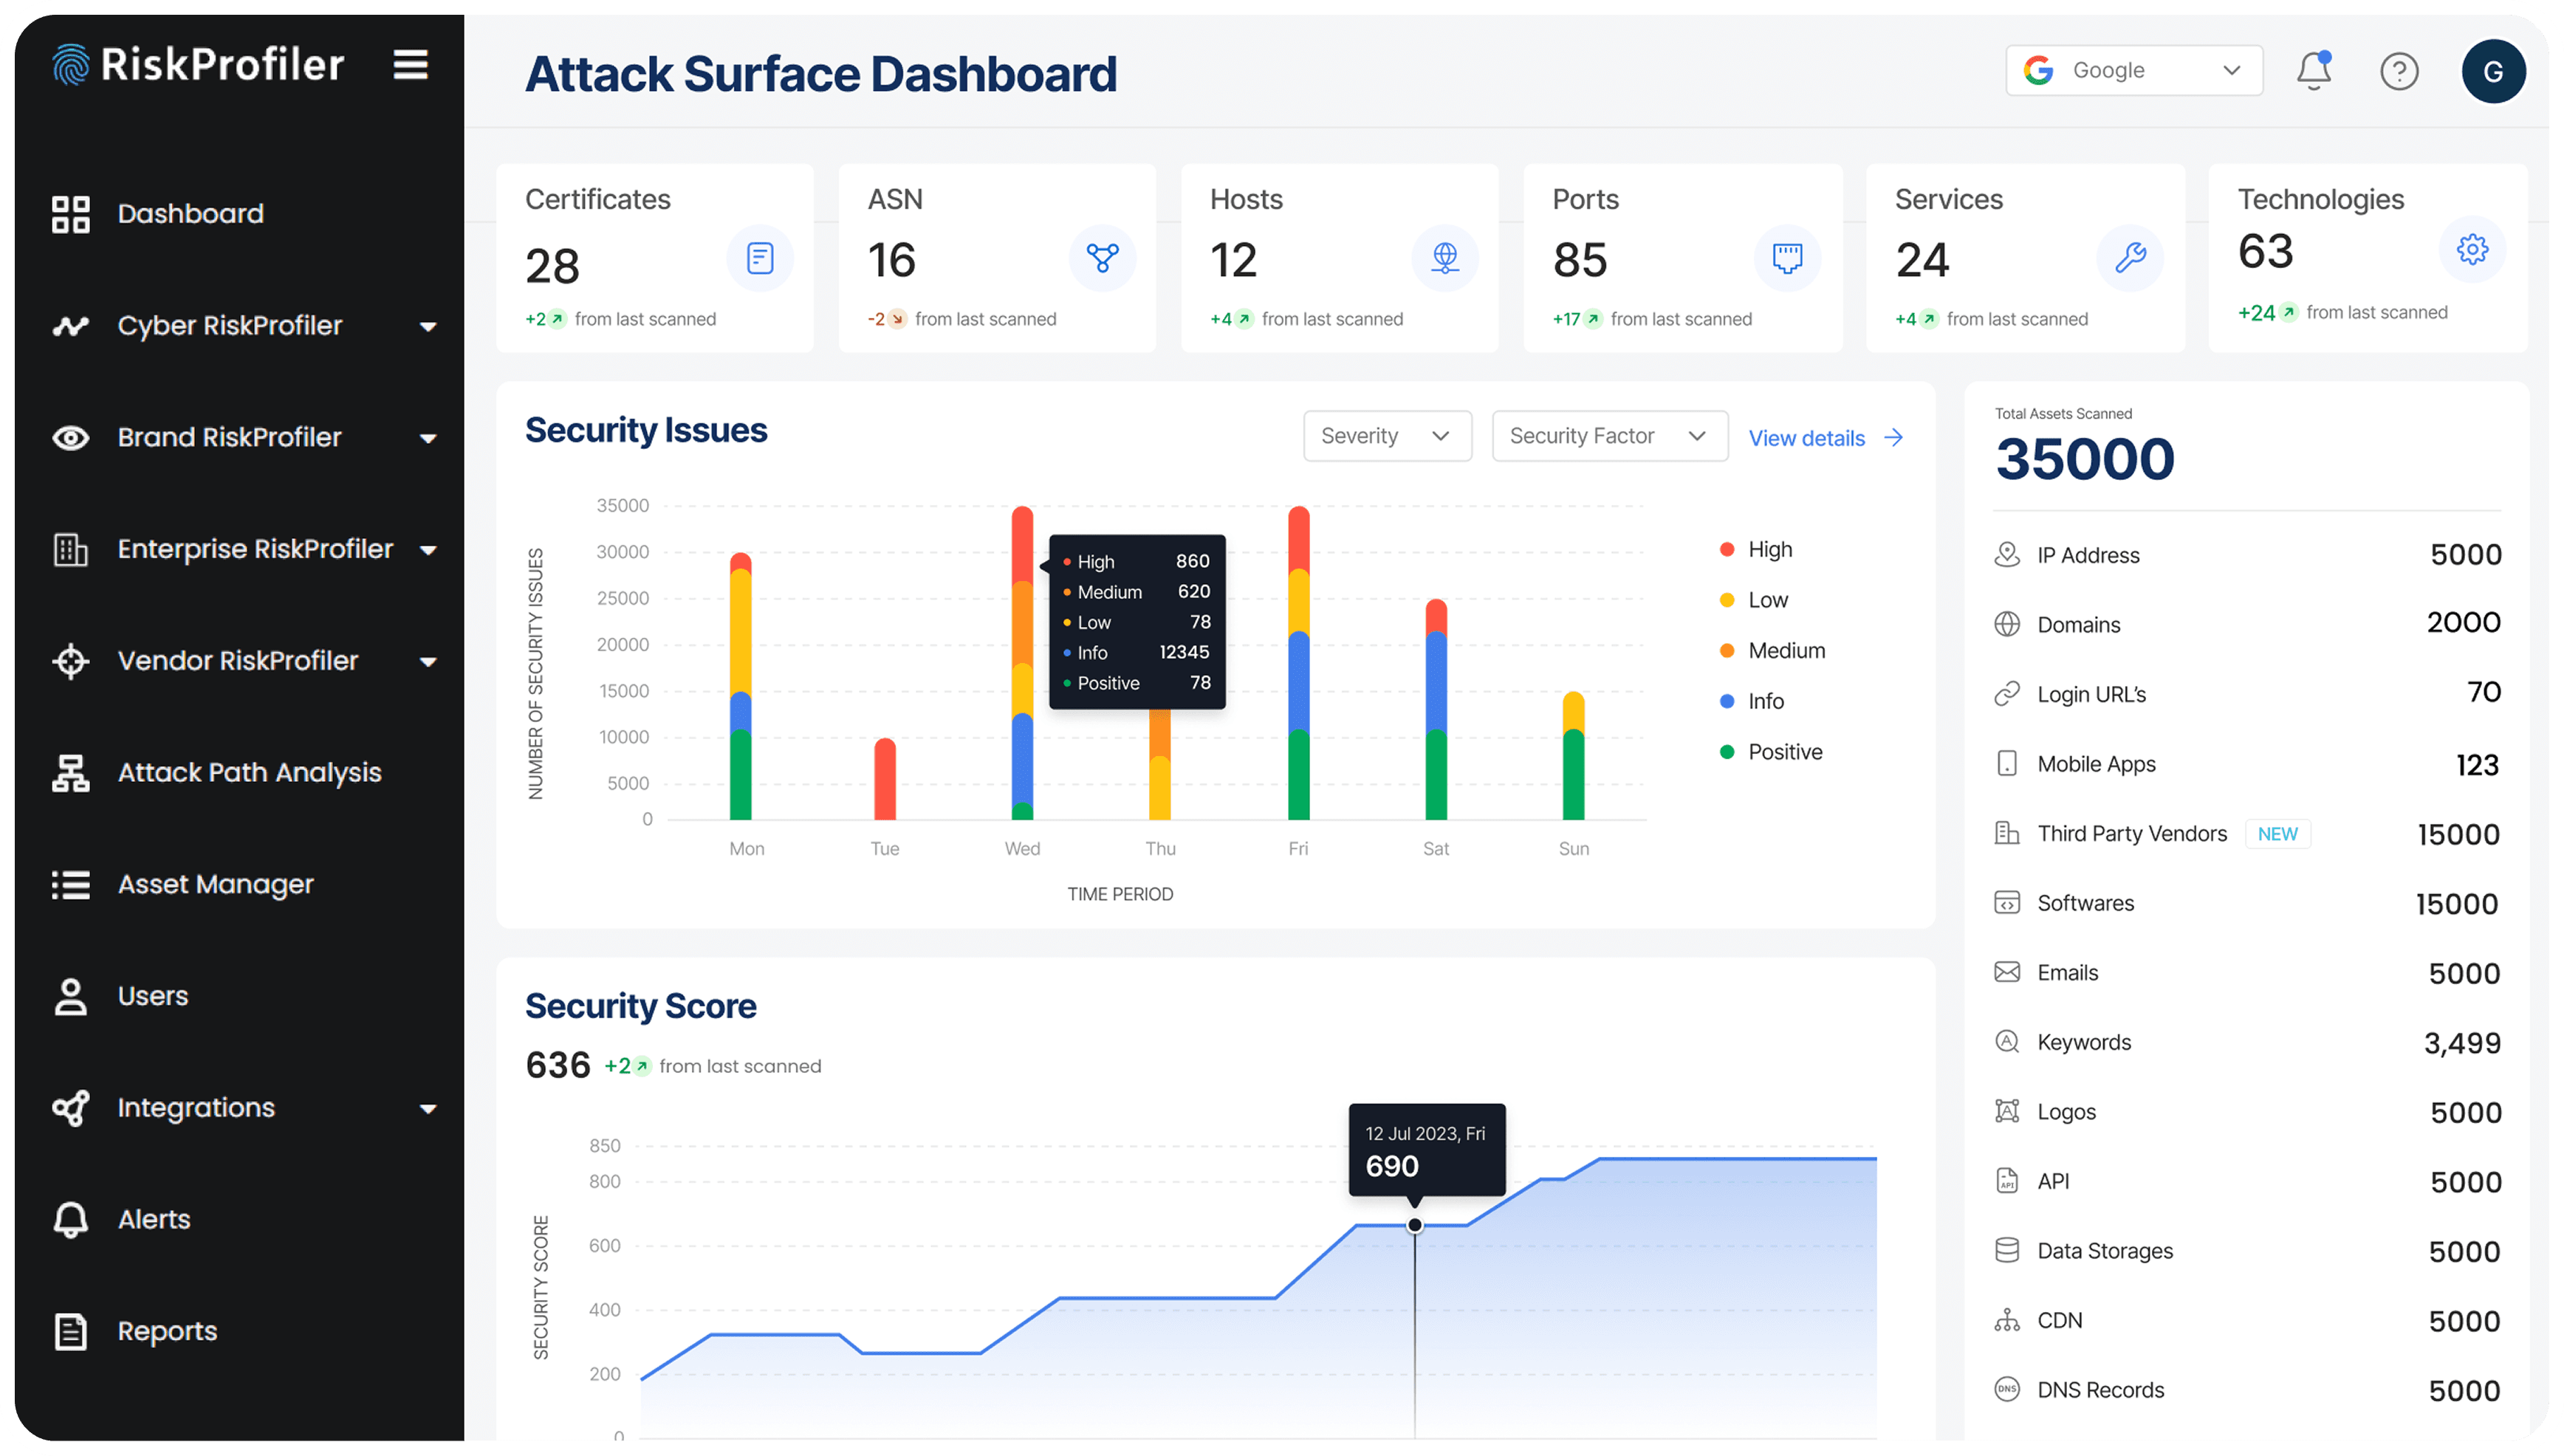The height and width of the screenshot is (1456, 2564).
Task: Open the notifications bell icon
Action: pyautogui.click(x=2313, y=71)
